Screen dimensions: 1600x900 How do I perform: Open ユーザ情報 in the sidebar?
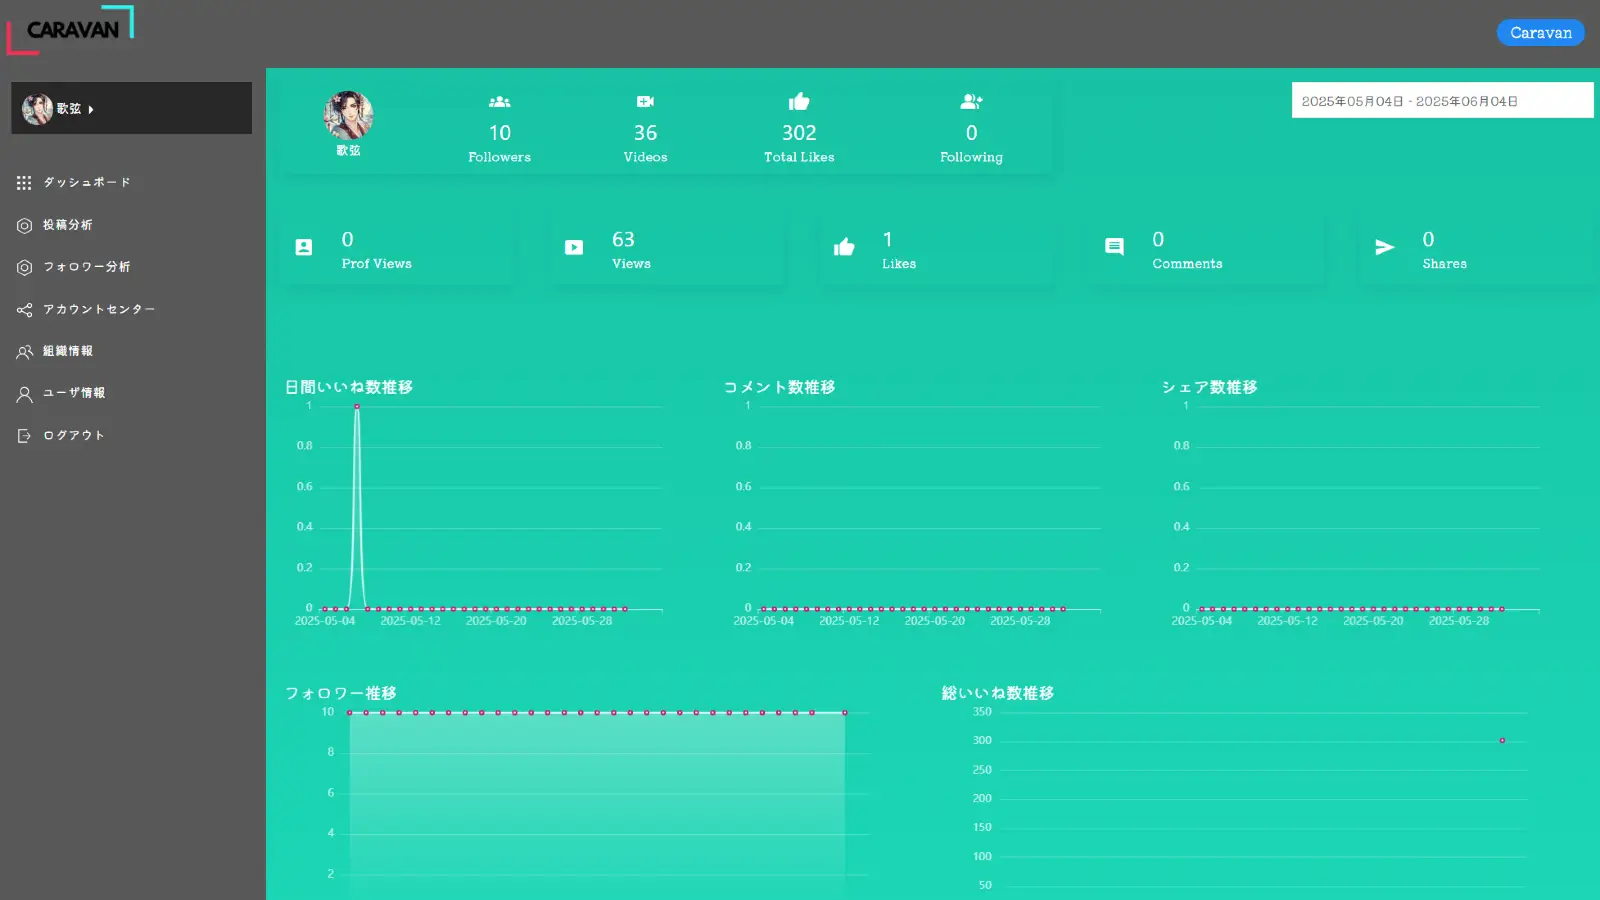pos(73,393)
